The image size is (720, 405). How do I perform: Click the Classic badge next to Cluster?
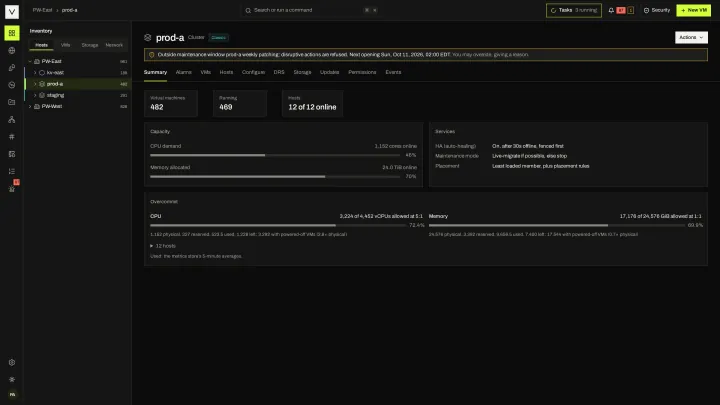coord(219,38)
